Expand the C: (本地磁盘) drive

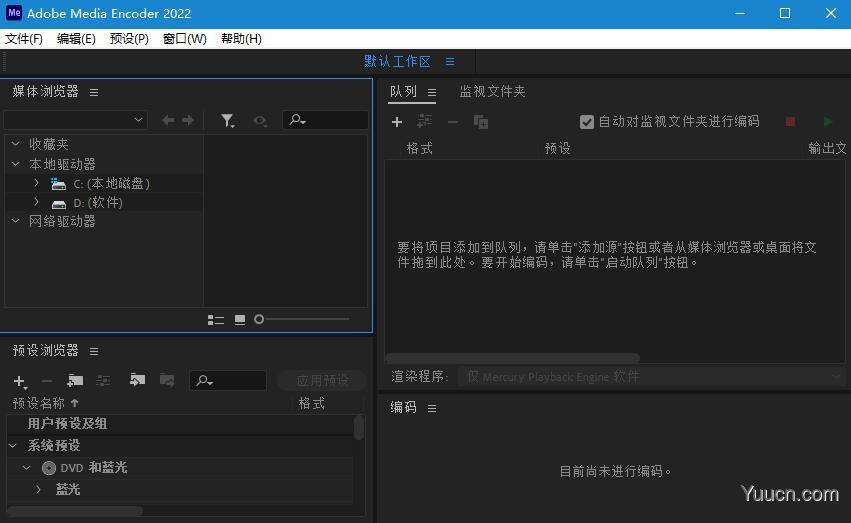36,183
